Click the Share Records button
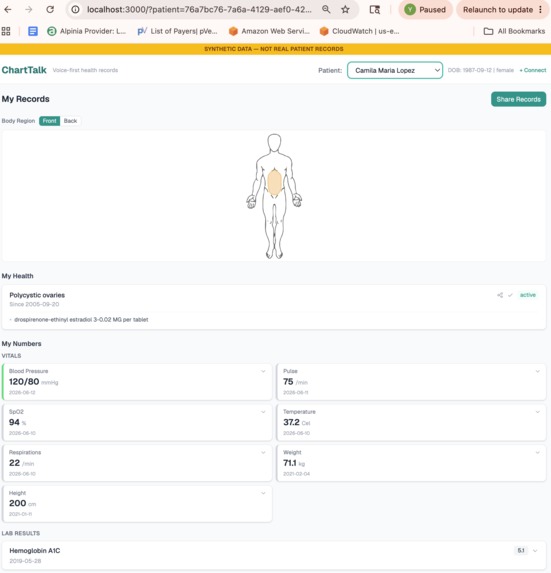551x573 pixels. 518,99
